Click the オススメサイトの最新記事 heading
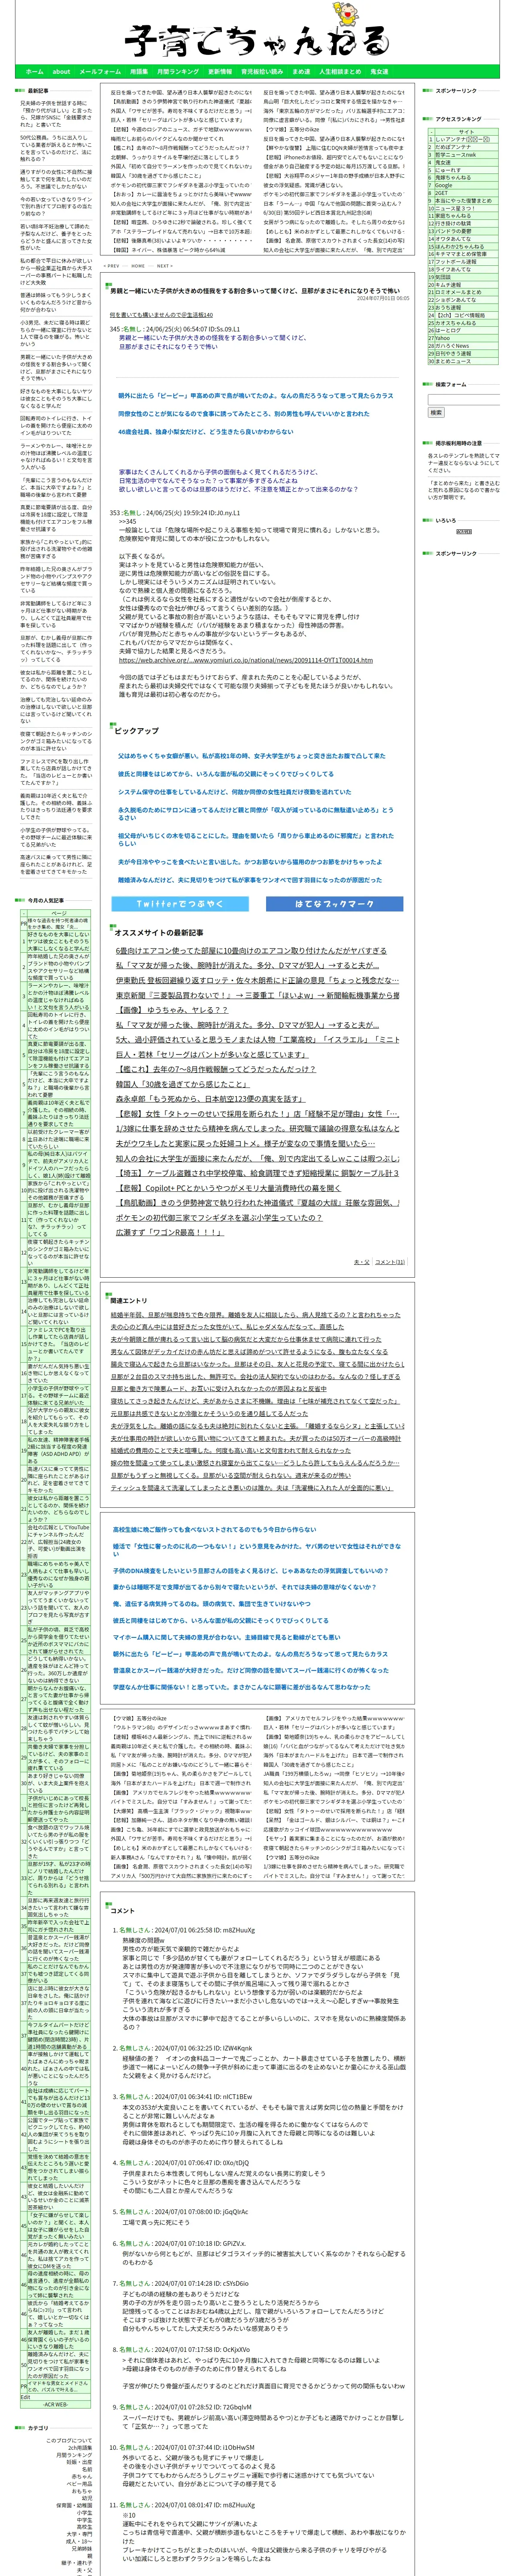The width and height of the screenshot is (515, 2576). [159, 933]
